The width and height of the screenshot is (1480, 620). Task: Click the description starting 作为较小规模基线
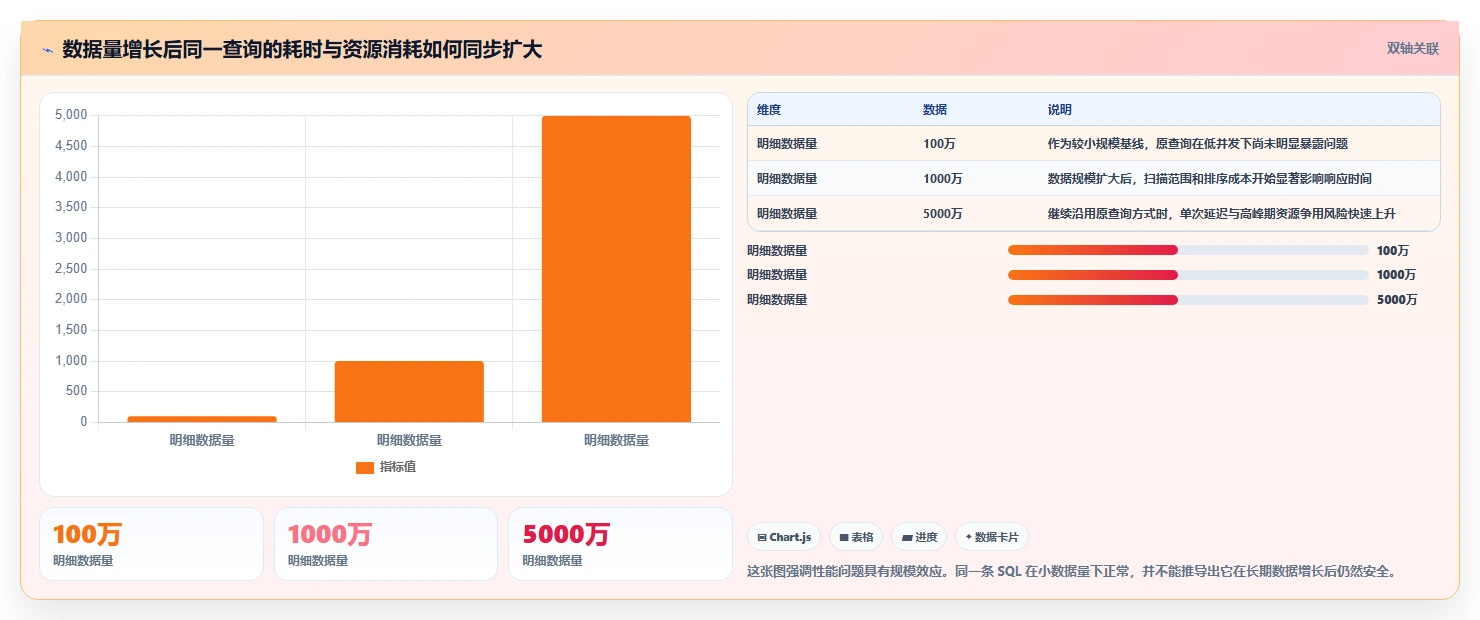[1197, 143]
